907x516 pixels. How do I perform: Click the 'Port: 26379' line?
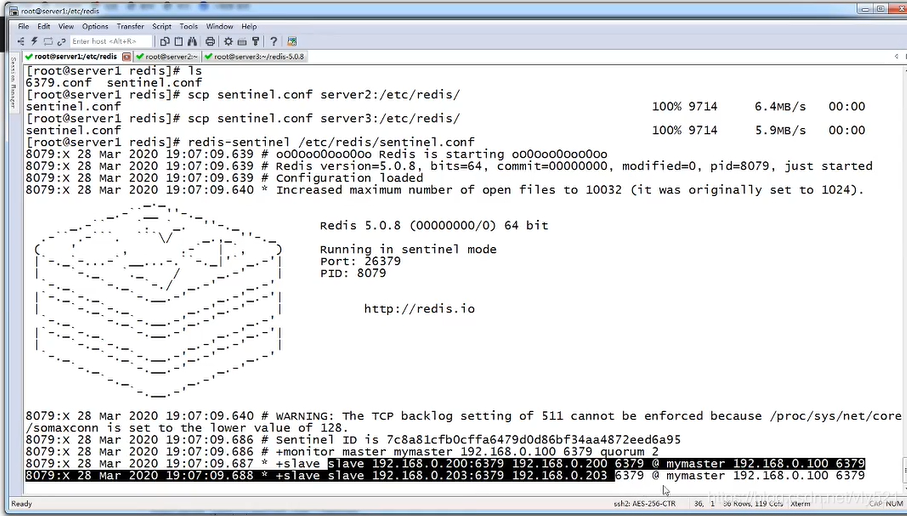tap(360, 261)
